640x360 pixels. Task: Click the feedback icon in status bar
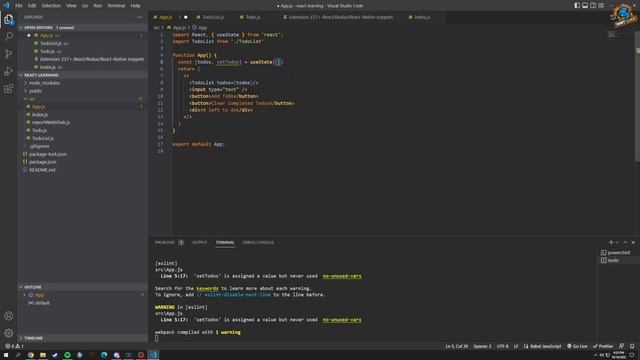[x=622, y=346]
